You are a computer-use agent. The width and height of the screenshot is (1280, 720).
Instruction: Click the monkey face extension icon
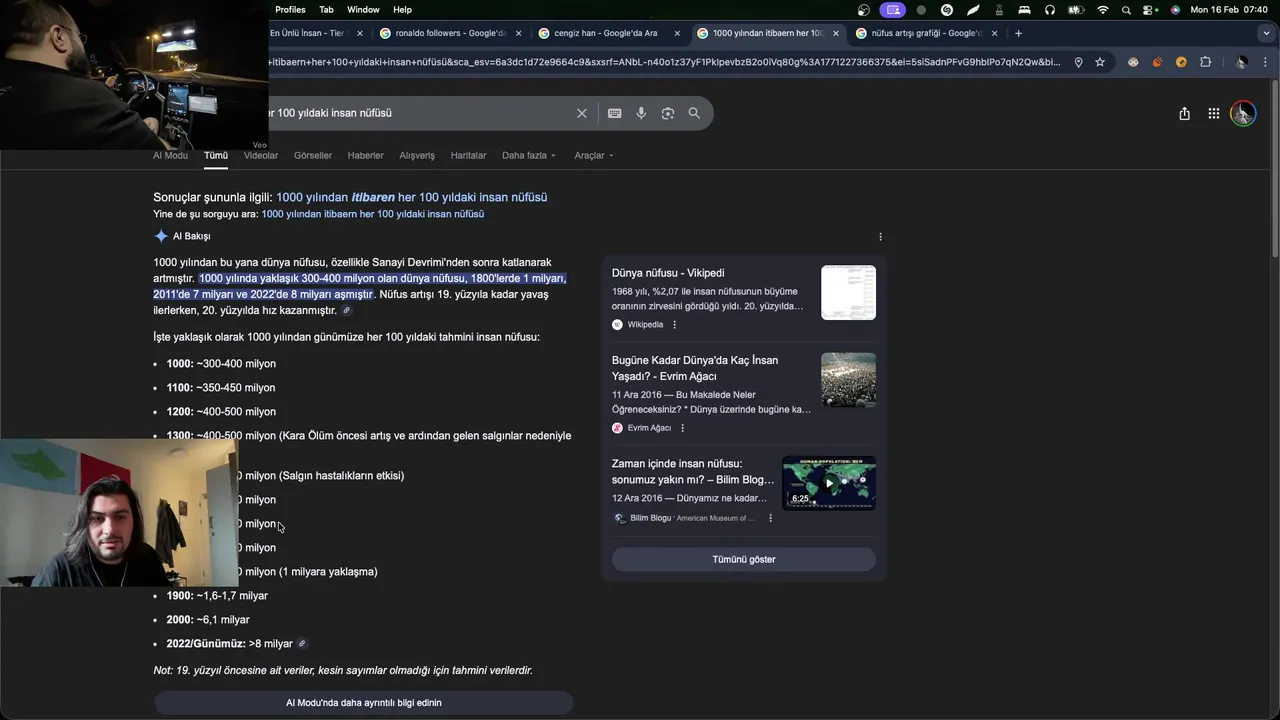1133,62
